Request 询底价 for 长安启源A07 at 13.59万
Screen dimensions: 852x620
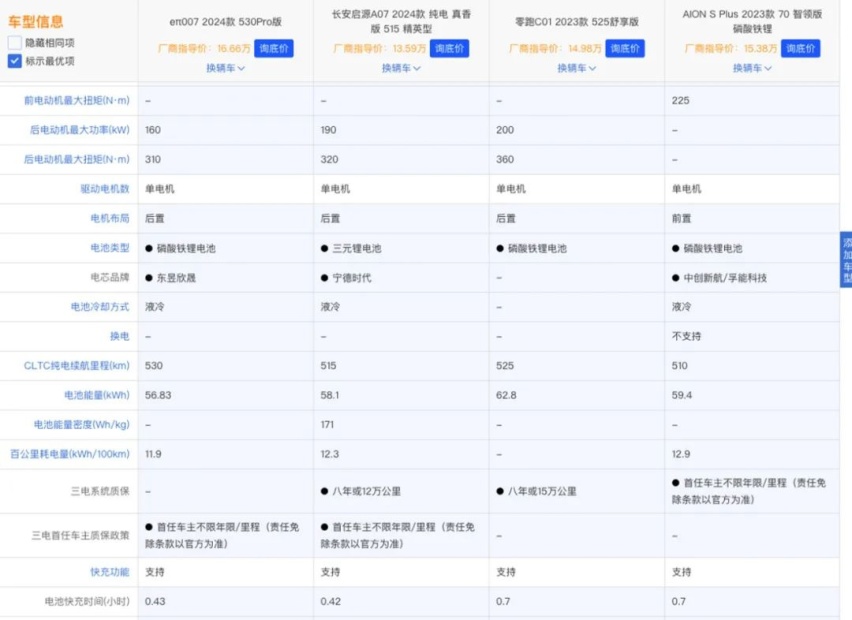click(x=449, y=48)
